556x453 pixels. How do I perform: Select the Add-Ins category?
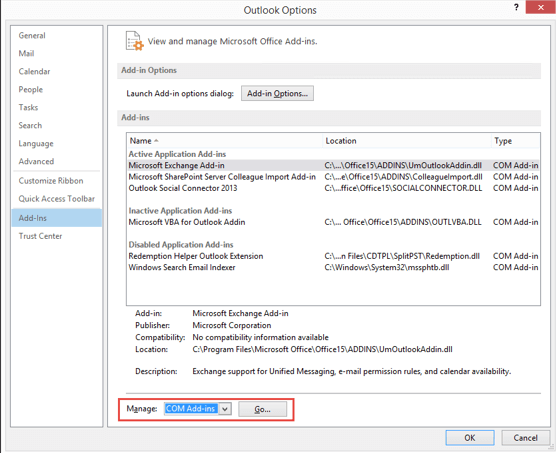click(57, 218)
